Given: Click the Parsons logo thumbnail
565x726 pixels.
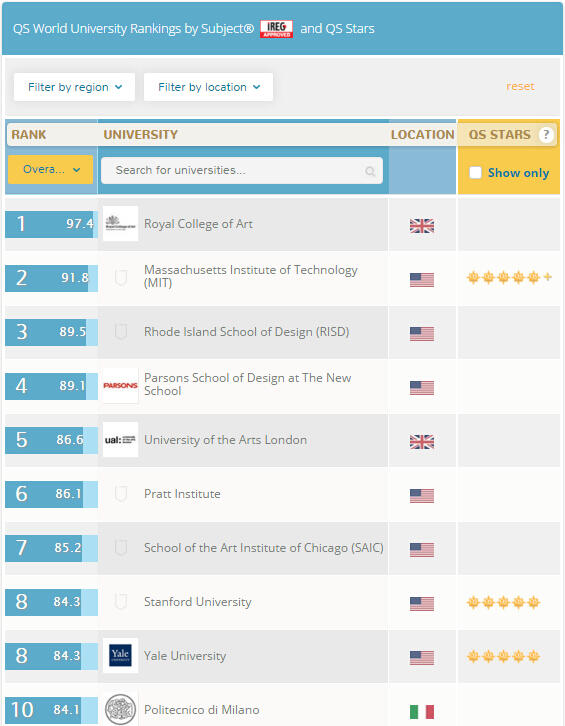Looking at the screenshot, I should click(120, 386).
